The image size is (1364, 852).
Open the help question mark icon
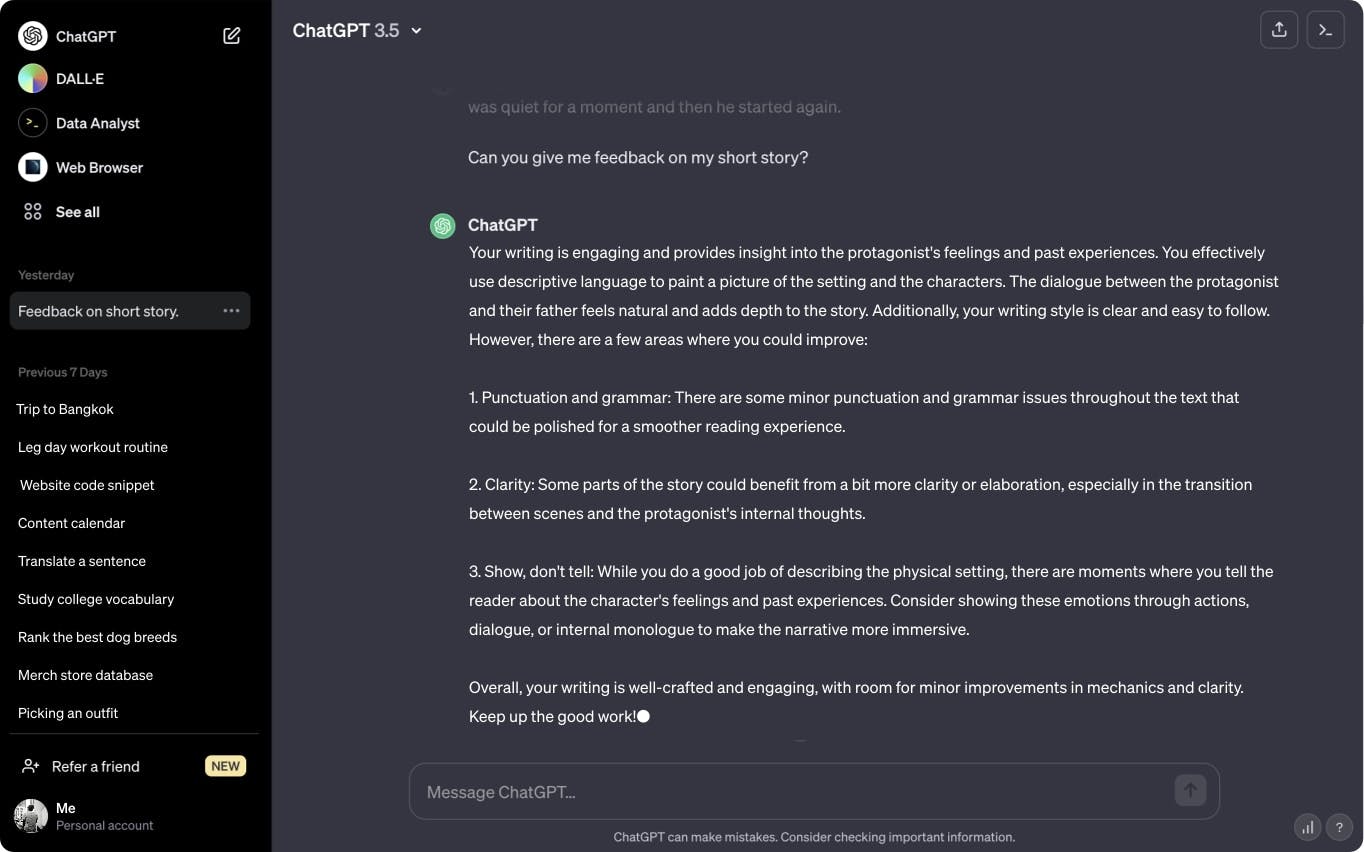(1339, 827)
